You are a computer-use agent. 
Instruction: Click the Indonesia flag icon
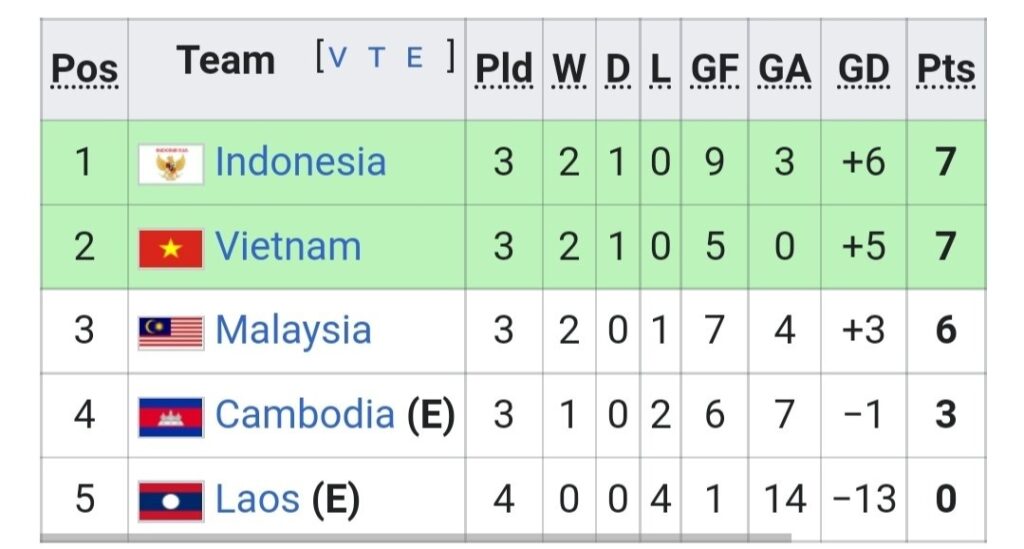[171, 163]
